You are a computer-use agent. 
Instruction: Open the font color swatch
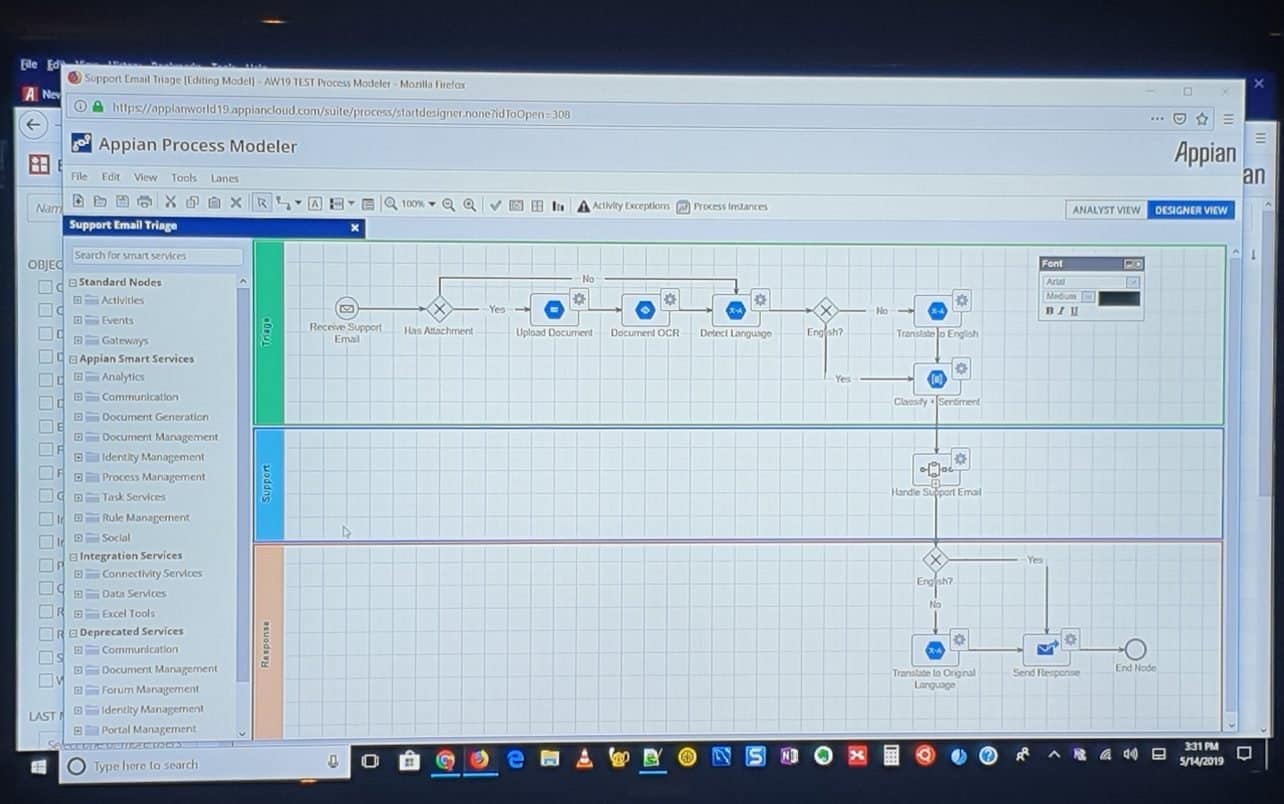pos(1119,298)
